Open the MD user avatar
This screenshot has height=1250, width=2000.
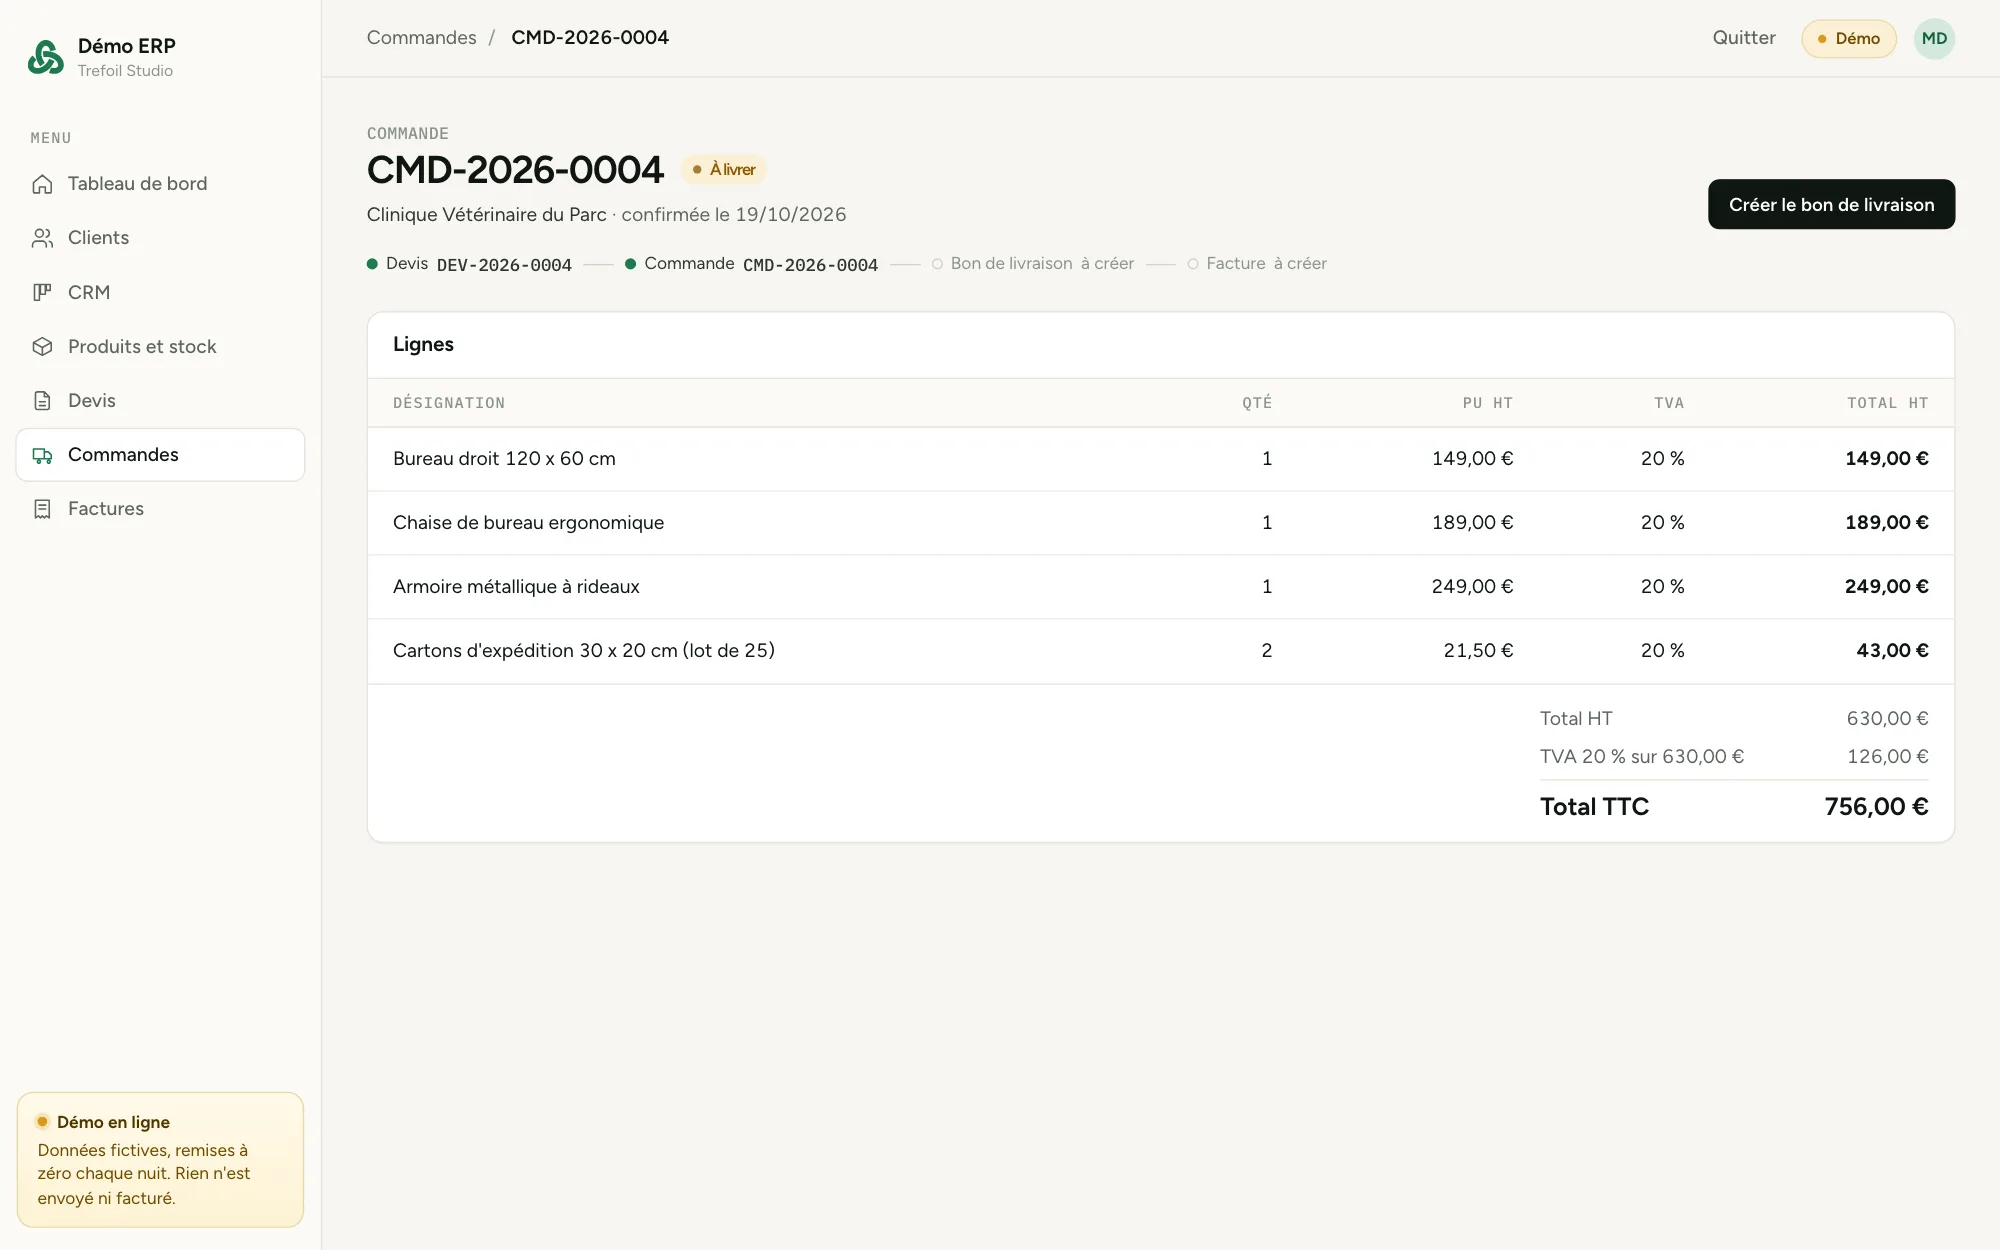pyautogui.click(x=1934, y=39)
